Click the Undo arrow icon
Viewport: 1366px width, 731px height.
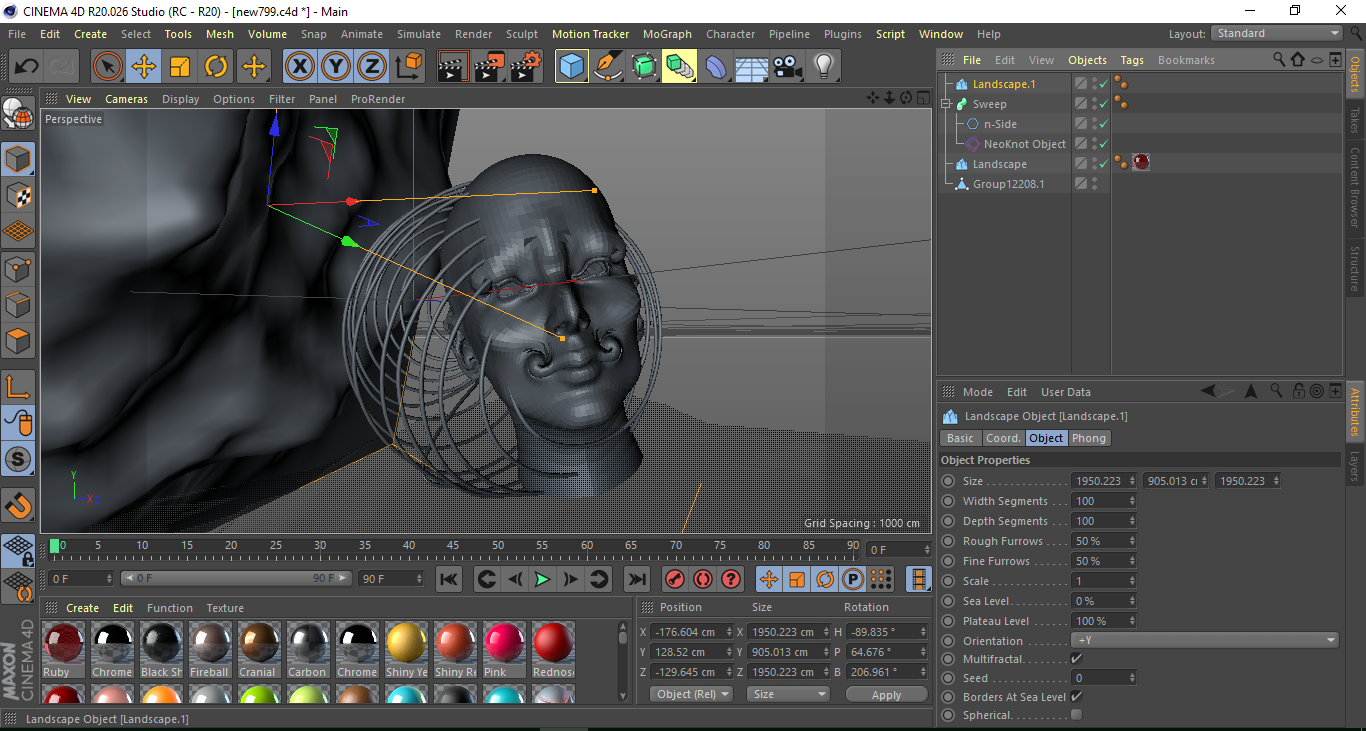tap(27, 67)
